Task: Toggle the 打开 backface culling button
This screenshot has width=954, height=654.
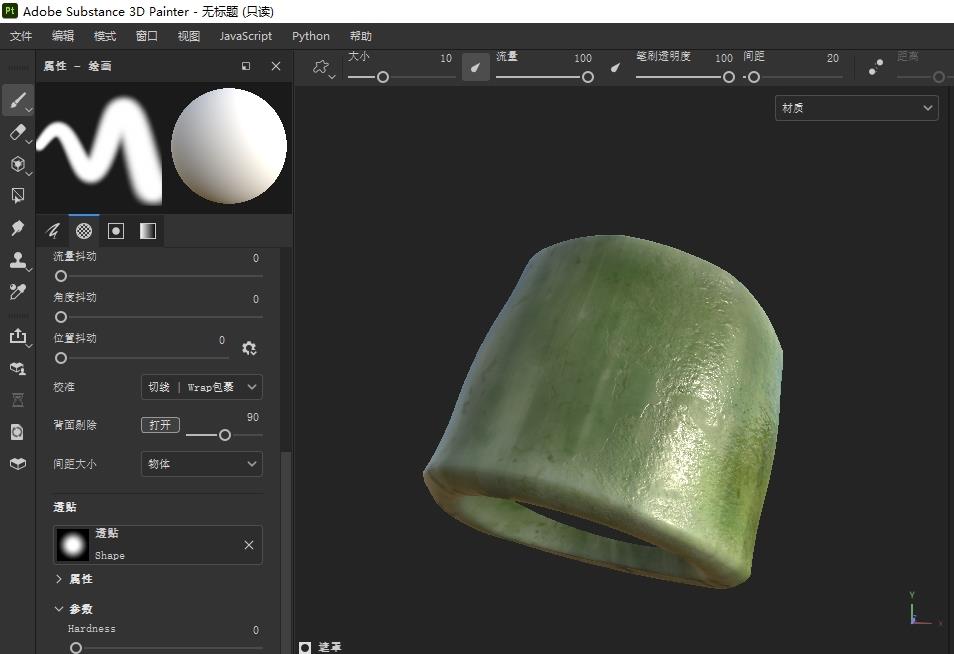Action: (x=160, y=425)
